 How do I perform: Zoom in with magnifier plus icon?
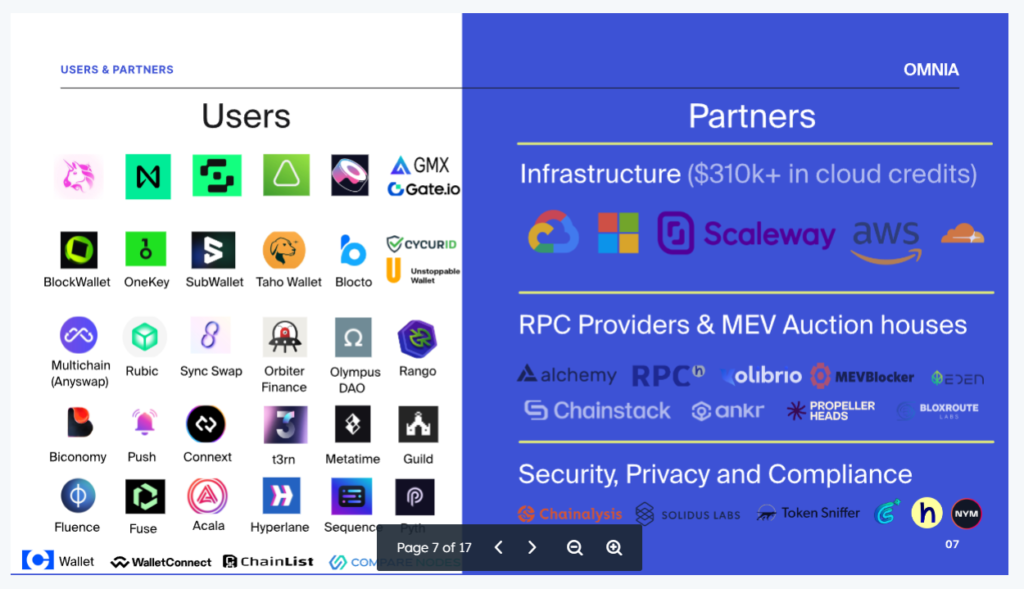point(614,548)
